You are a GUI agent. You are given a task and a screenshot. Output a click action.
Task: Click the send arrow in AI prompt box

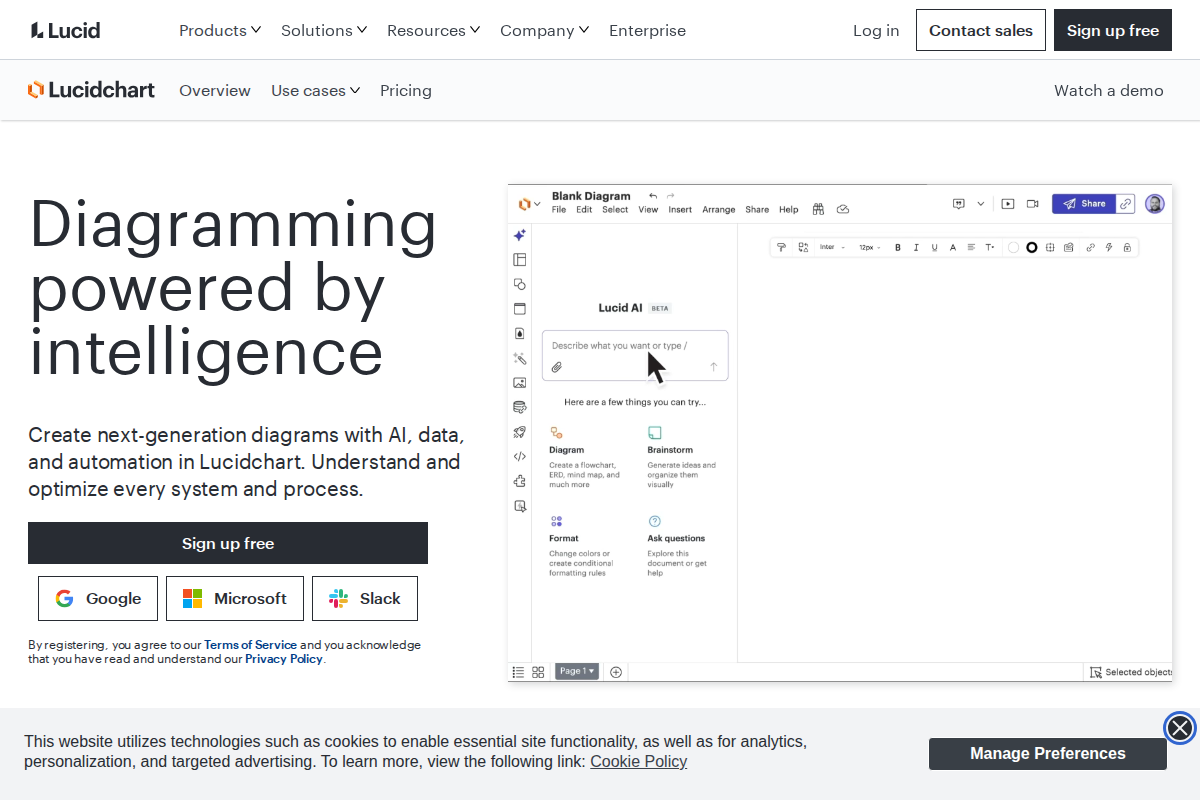(x=713, y=367)
